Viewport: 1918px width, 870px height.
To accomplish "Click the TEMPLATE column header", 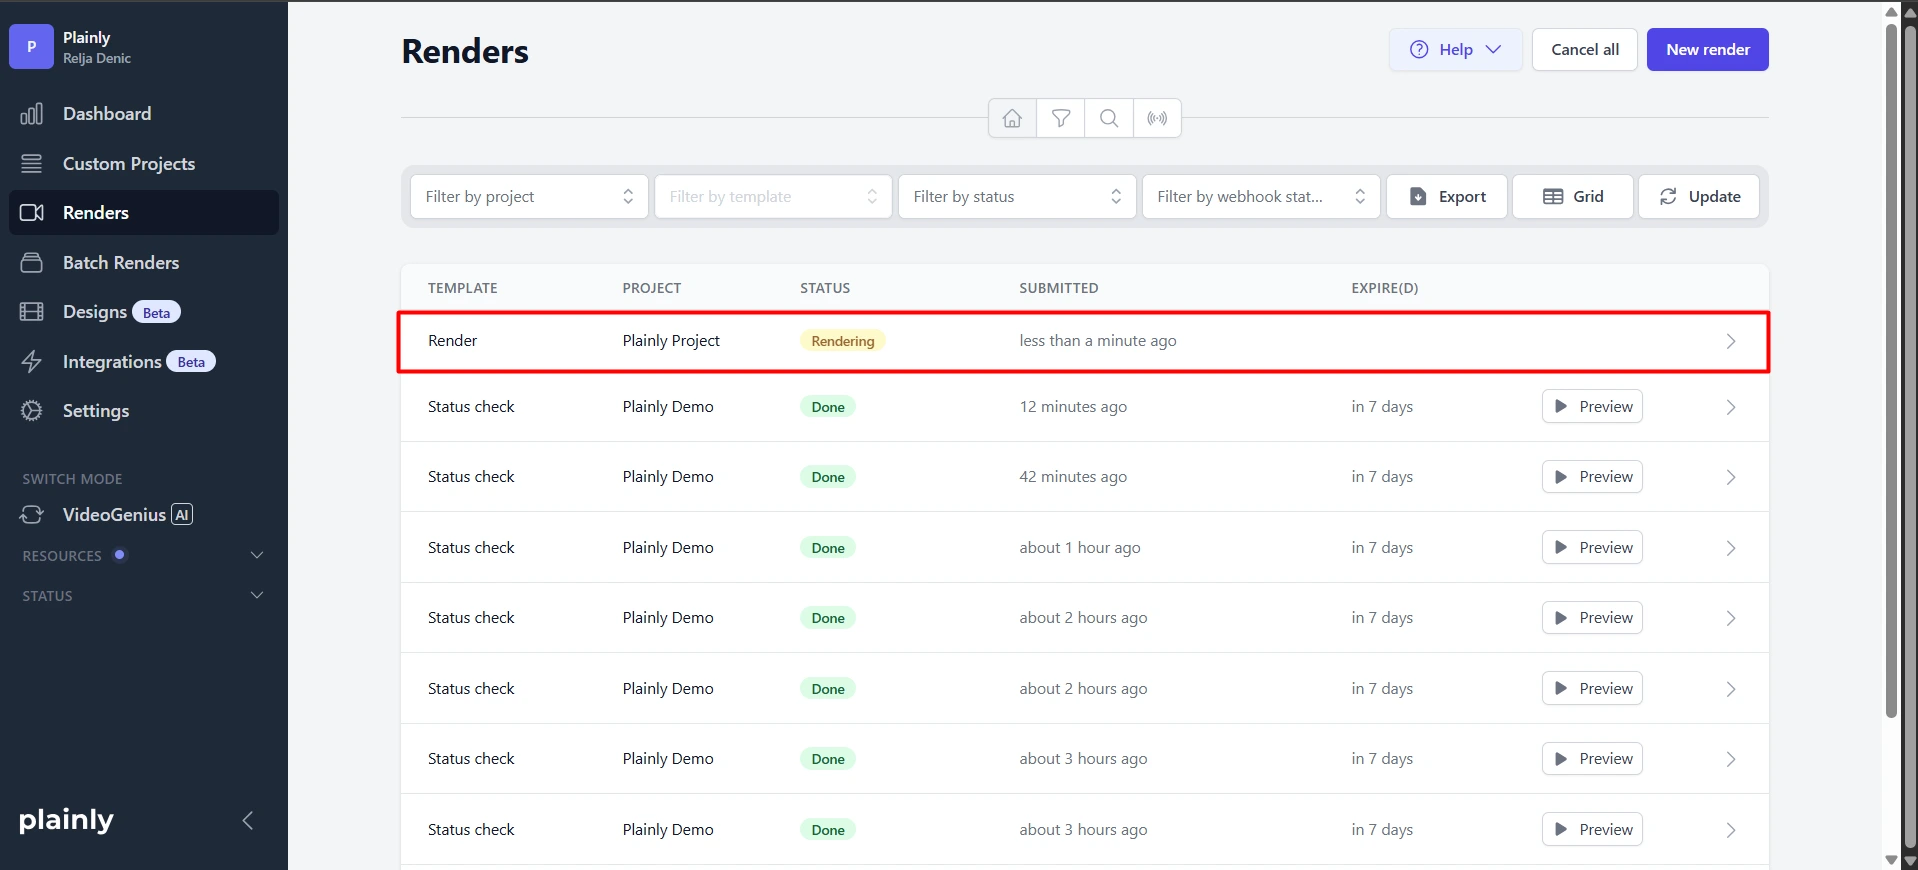I will coord(462,288).
